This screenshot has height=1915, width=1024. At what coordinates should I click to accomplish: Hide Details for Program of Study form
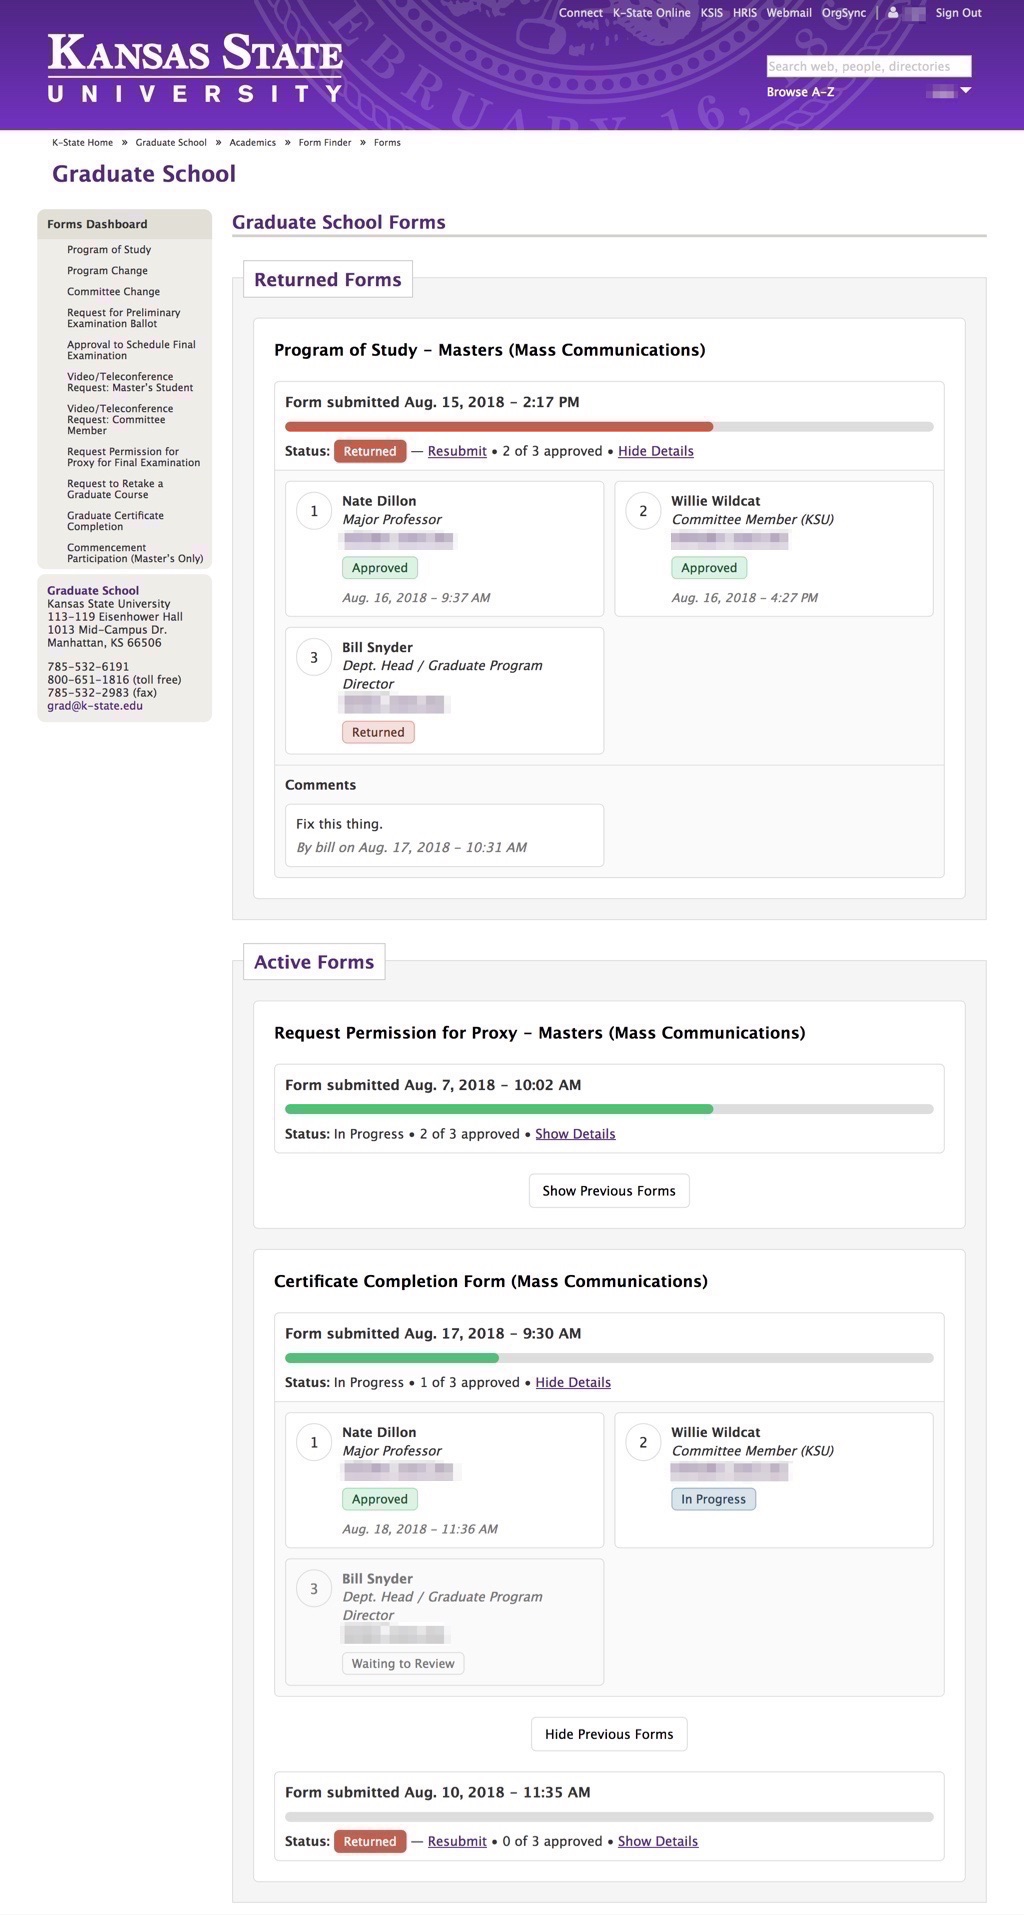coord(655,451)
